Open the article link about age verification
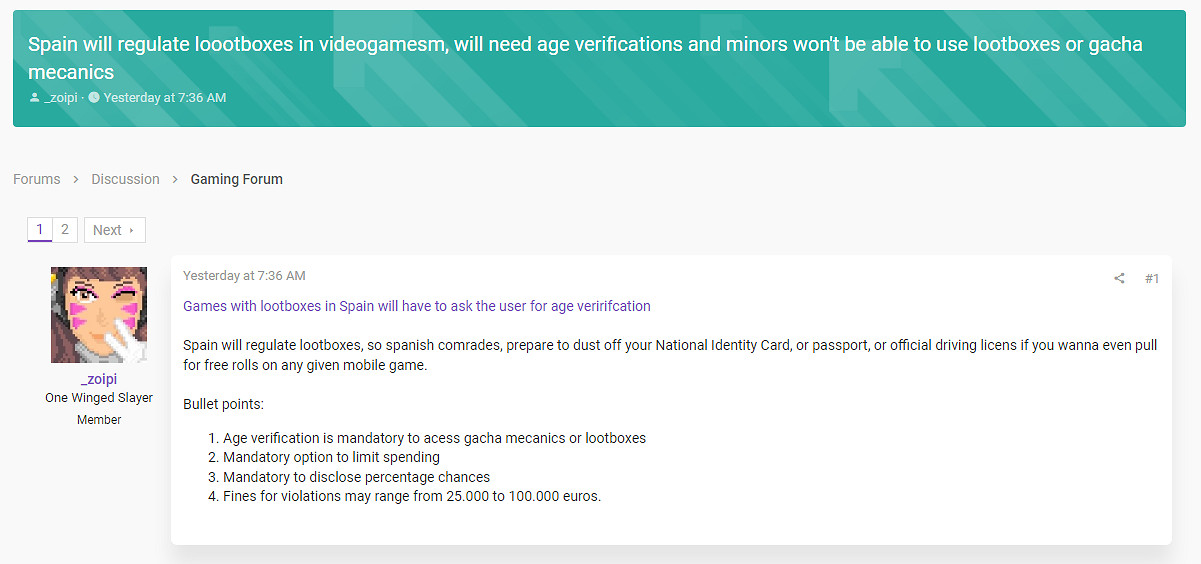 (416, 306)
